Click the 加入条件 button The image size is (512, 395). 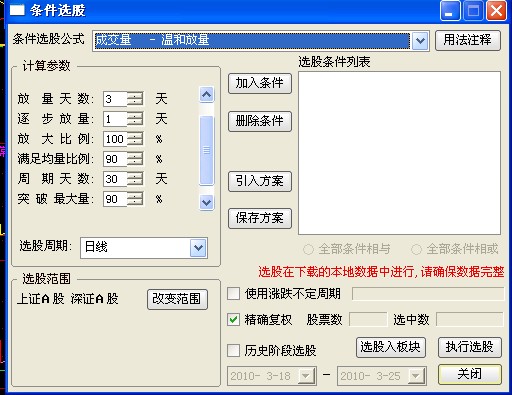260,83
